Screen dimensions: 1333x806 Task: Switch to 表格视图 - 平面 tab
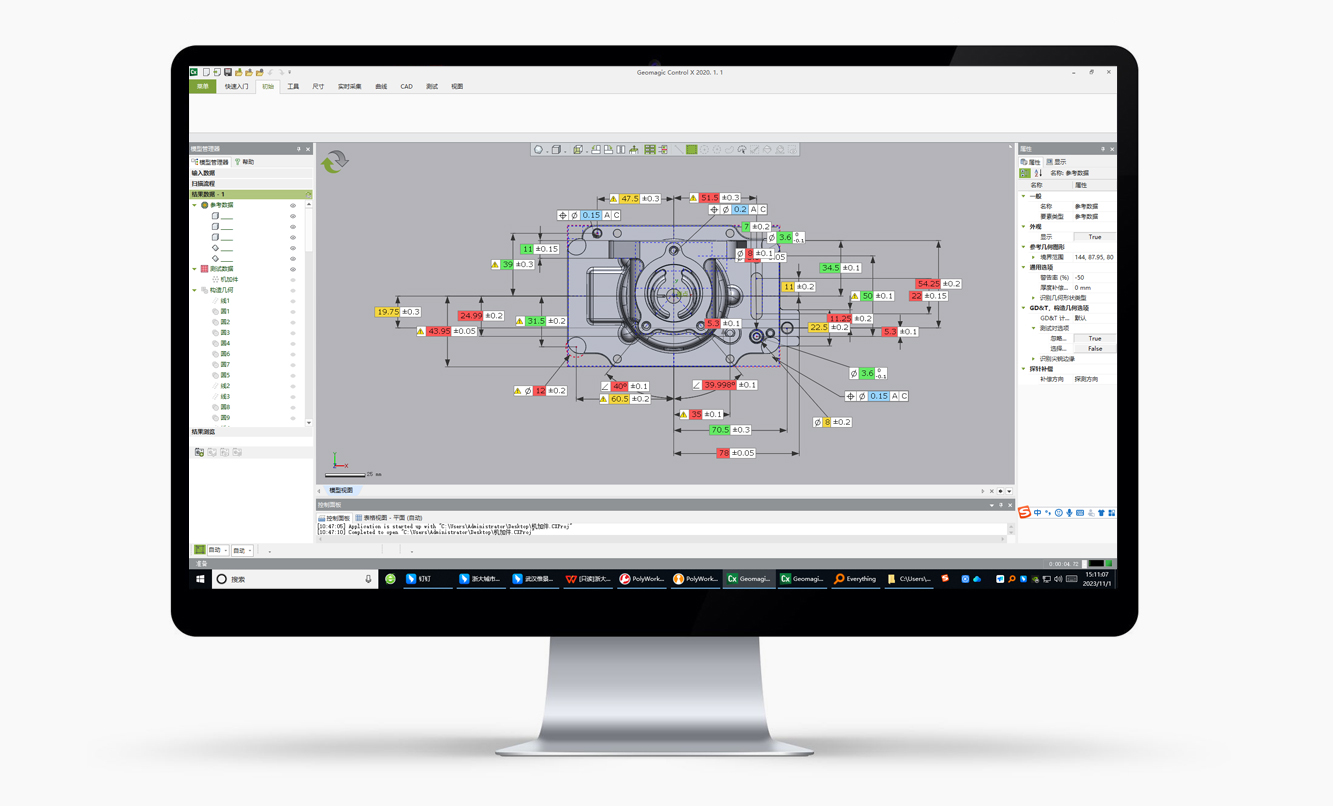390,518
